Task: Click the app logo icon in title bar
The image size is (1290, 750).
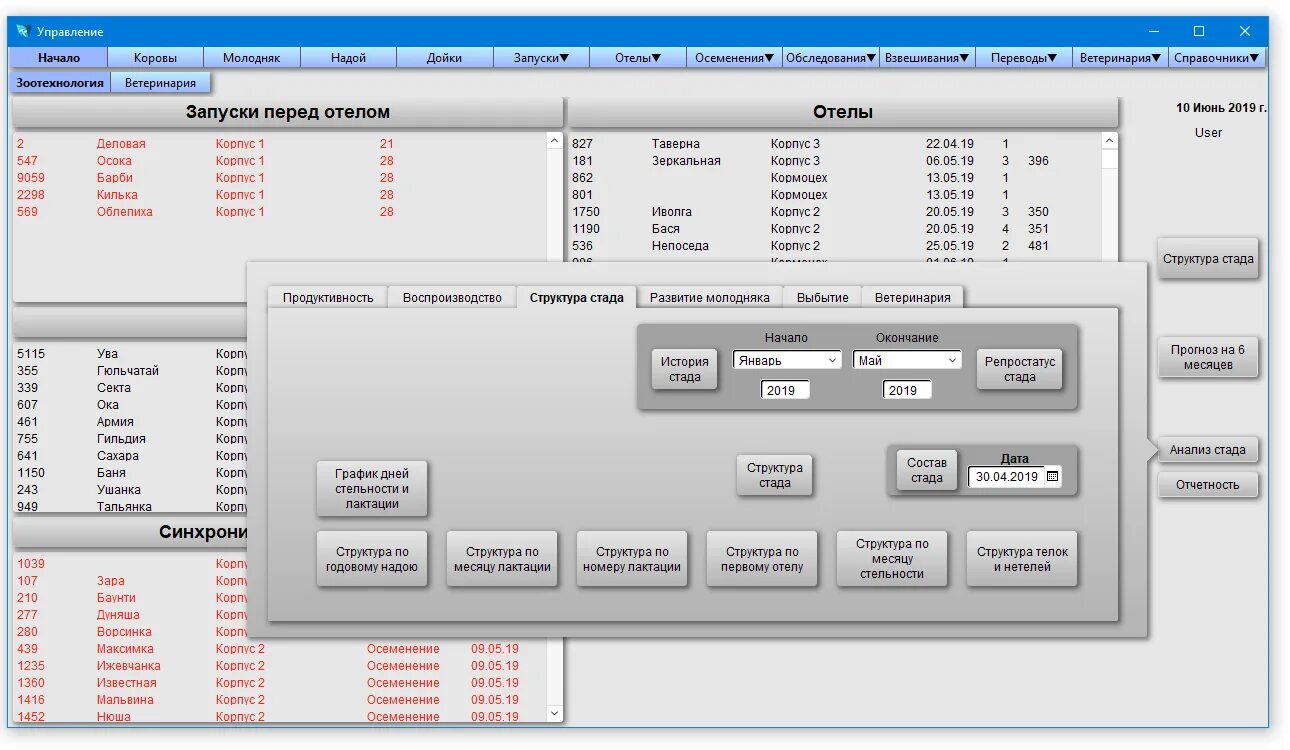Action: 23,31
